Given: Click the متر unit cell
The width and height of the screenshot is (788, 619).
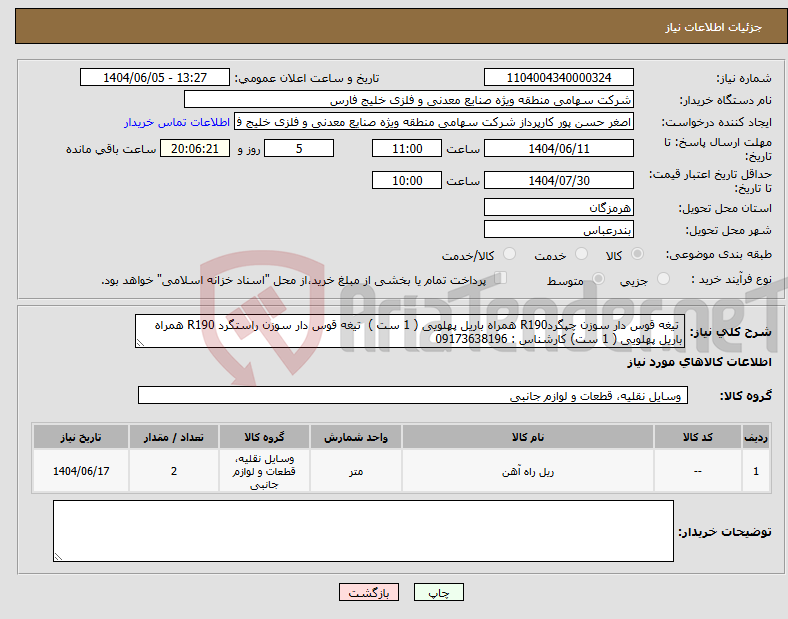Looking at the screenshot, I should pos(356,471).
